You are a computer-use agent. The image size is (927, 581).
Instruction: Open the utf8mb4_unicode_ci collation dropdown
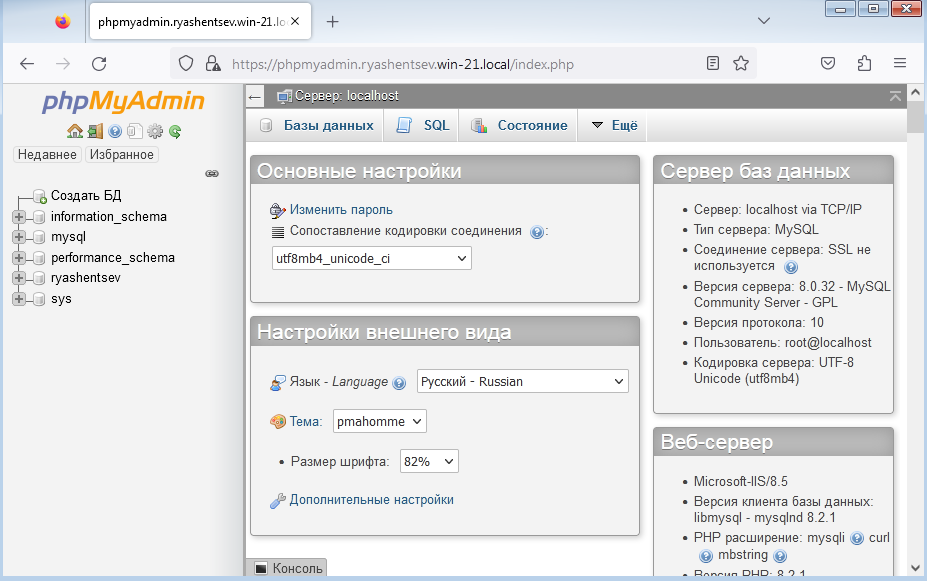point(372,258)
